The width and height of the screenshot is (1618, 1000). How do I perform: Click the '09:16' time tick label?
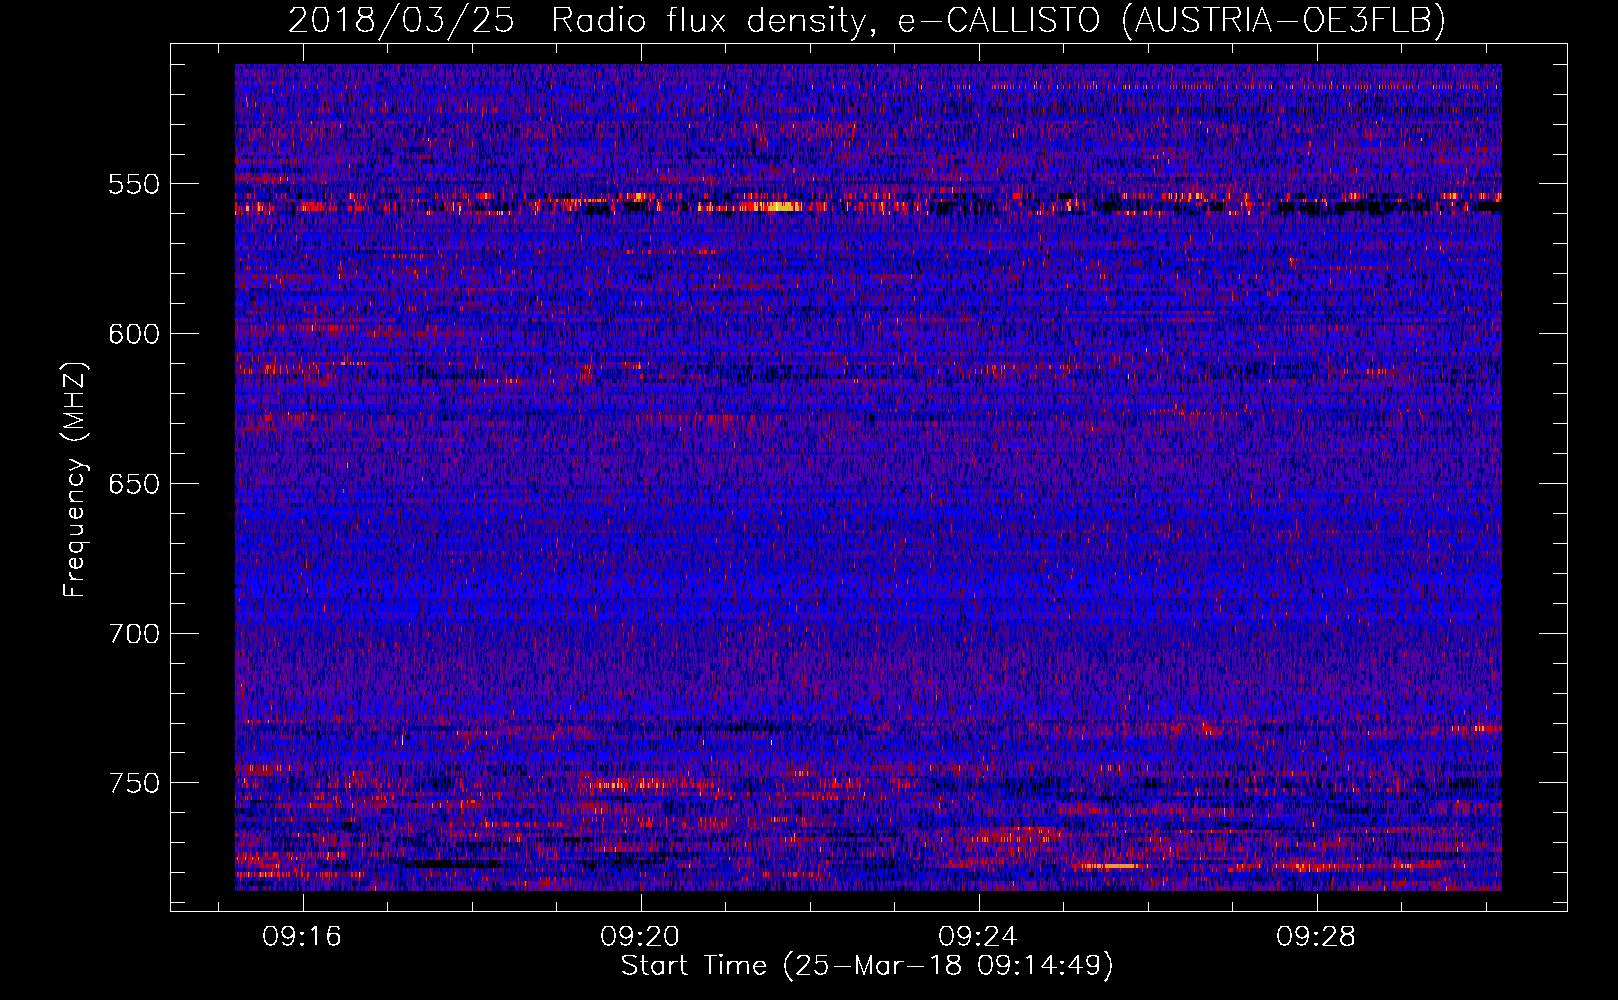point(301,936)
